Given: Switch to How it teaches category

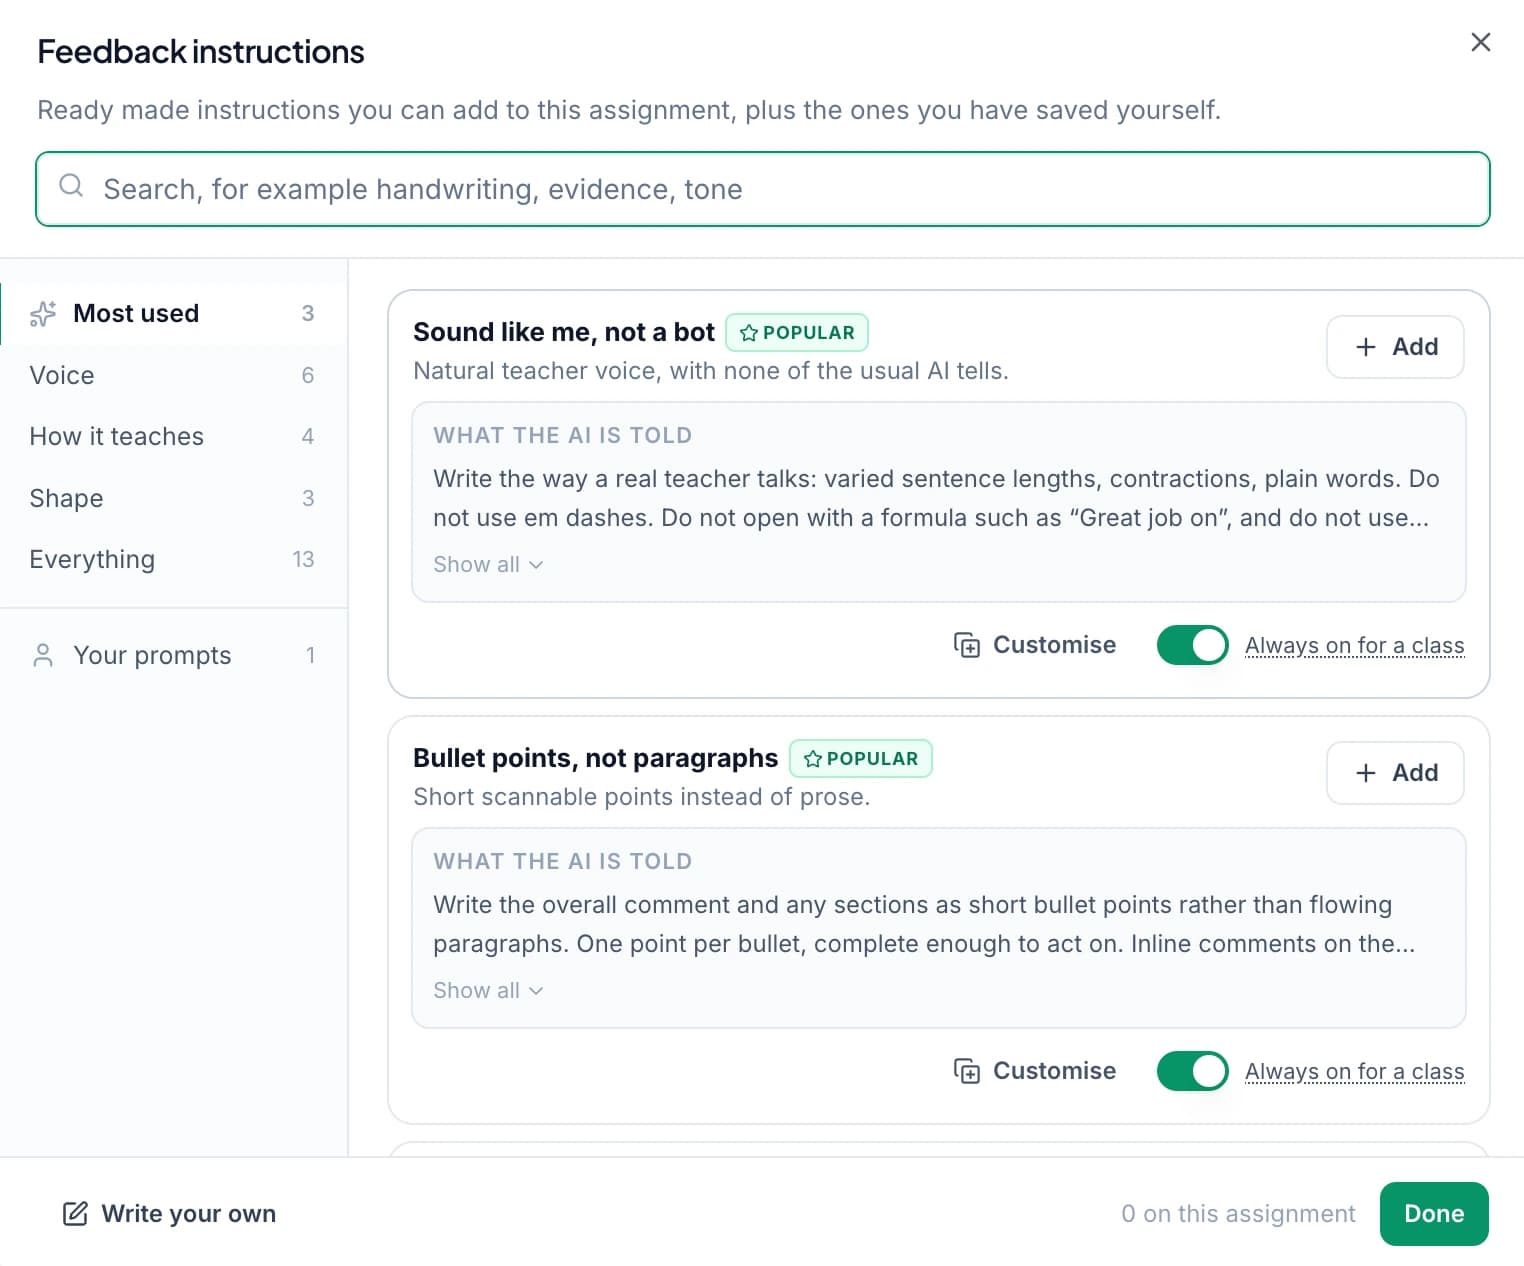Looking at the screenshot, I should [x=173, y=436].
